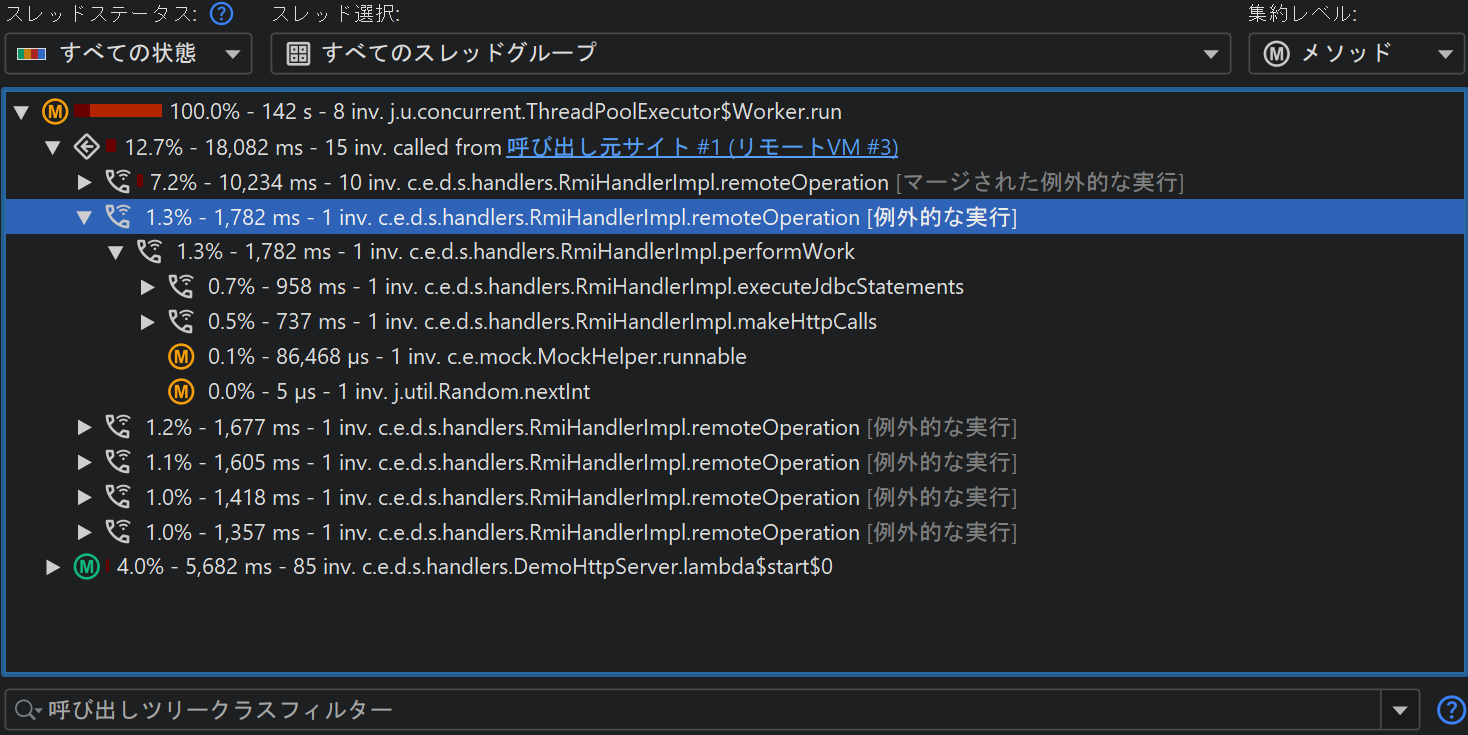Expand the makeHttpCalls node
The image size is (1468, 735).
[148, 322]
